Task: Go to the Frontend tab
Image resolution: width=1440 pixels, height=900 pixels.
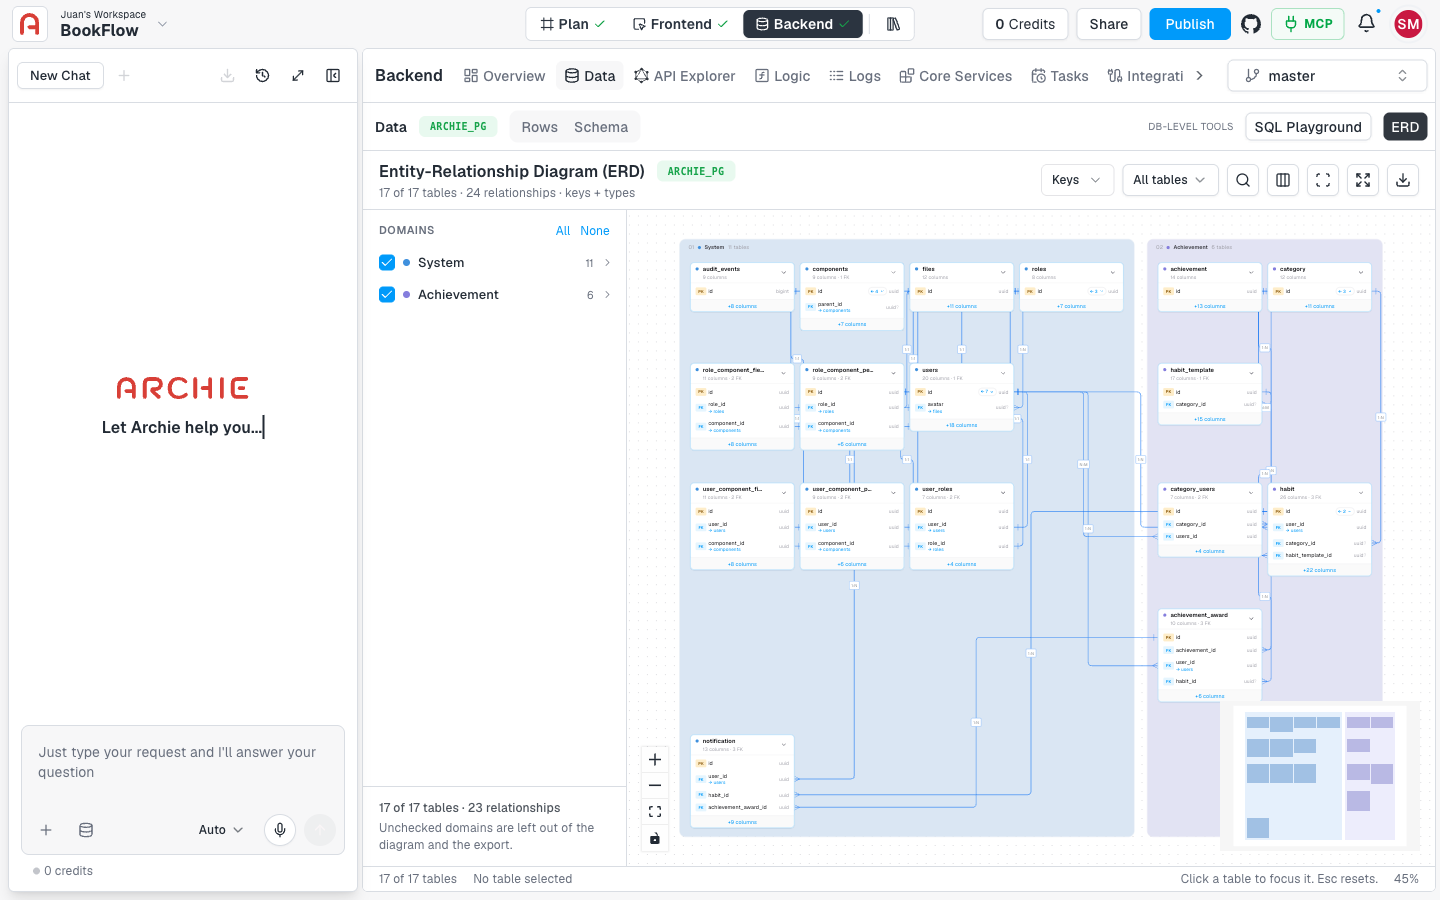Action: 680,24
